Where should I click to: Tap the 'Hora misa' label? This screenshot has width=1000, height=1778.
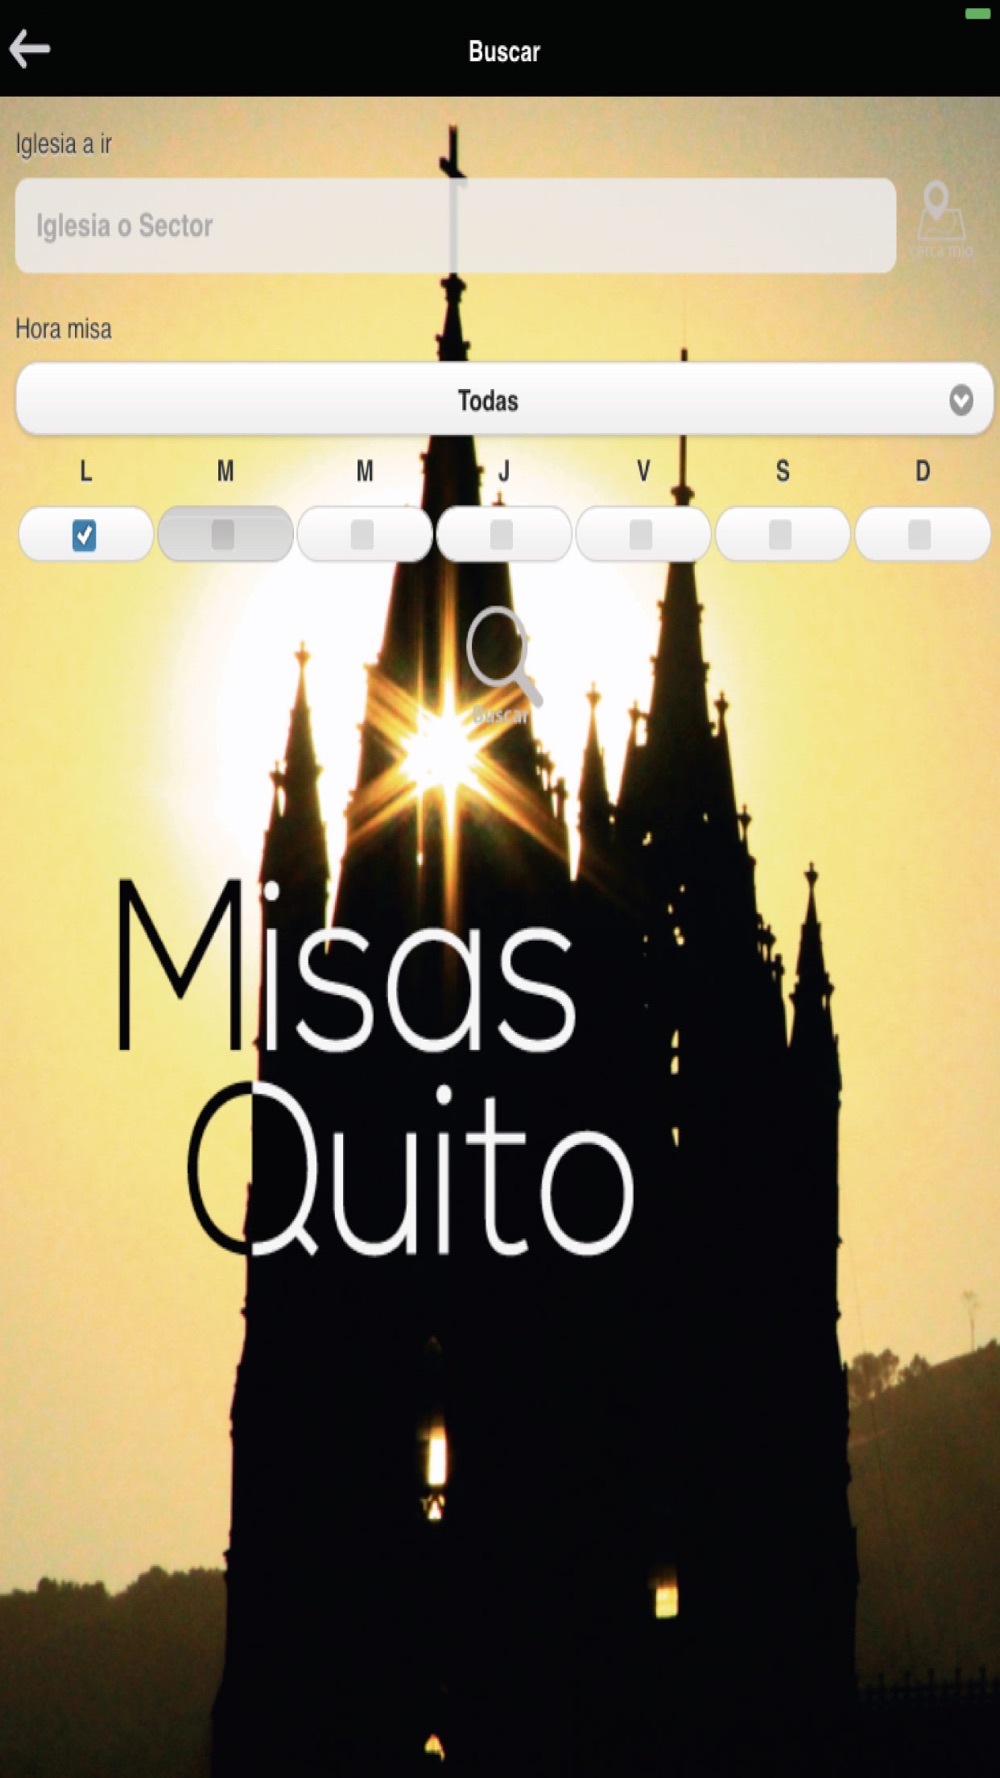pos(63,329)
